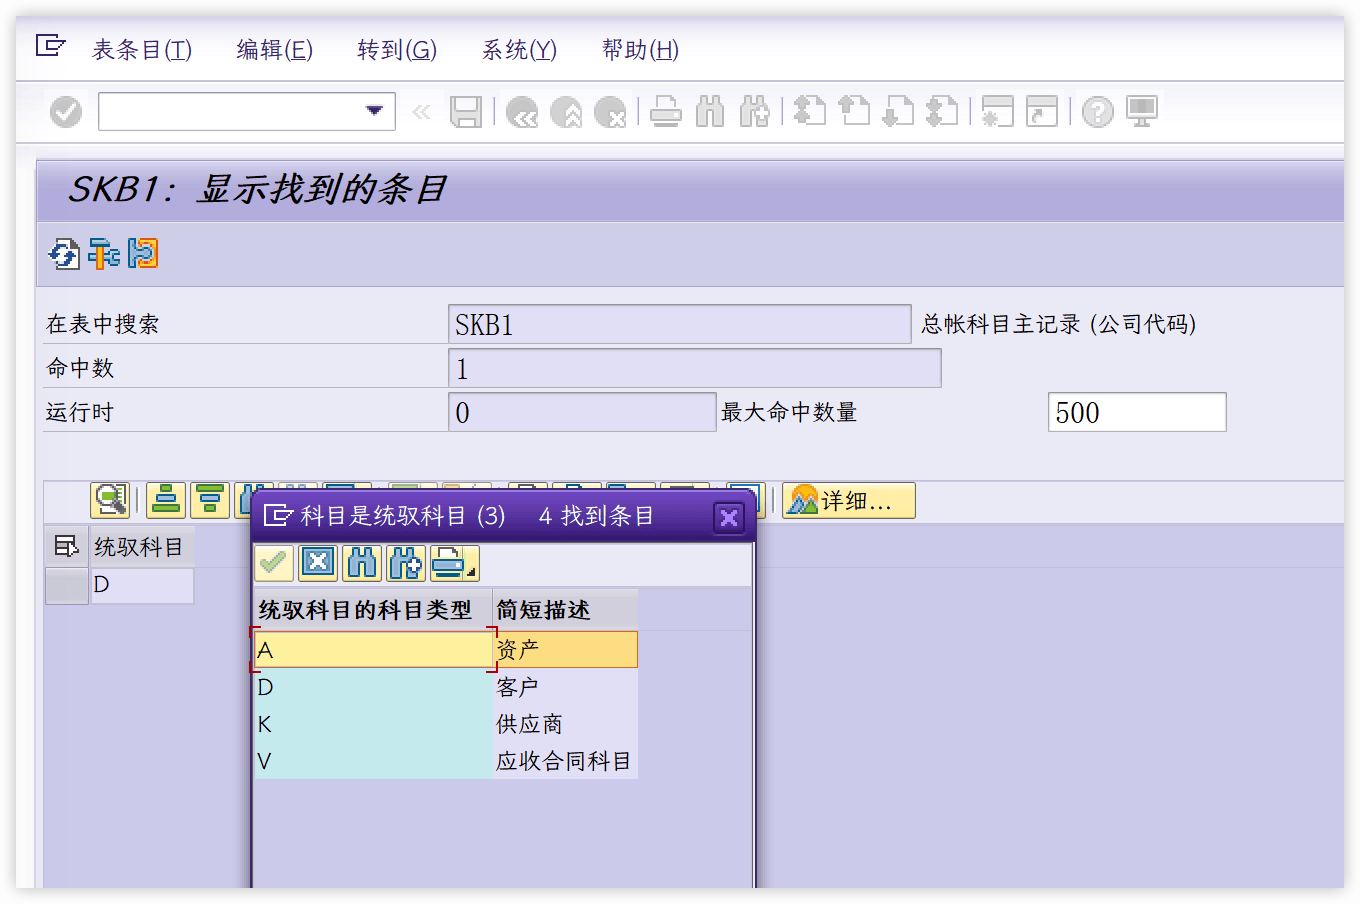This screenshot has width=1360, height=904.
Task: Click the Find Next icon in the popup
Action: point(405,563)
